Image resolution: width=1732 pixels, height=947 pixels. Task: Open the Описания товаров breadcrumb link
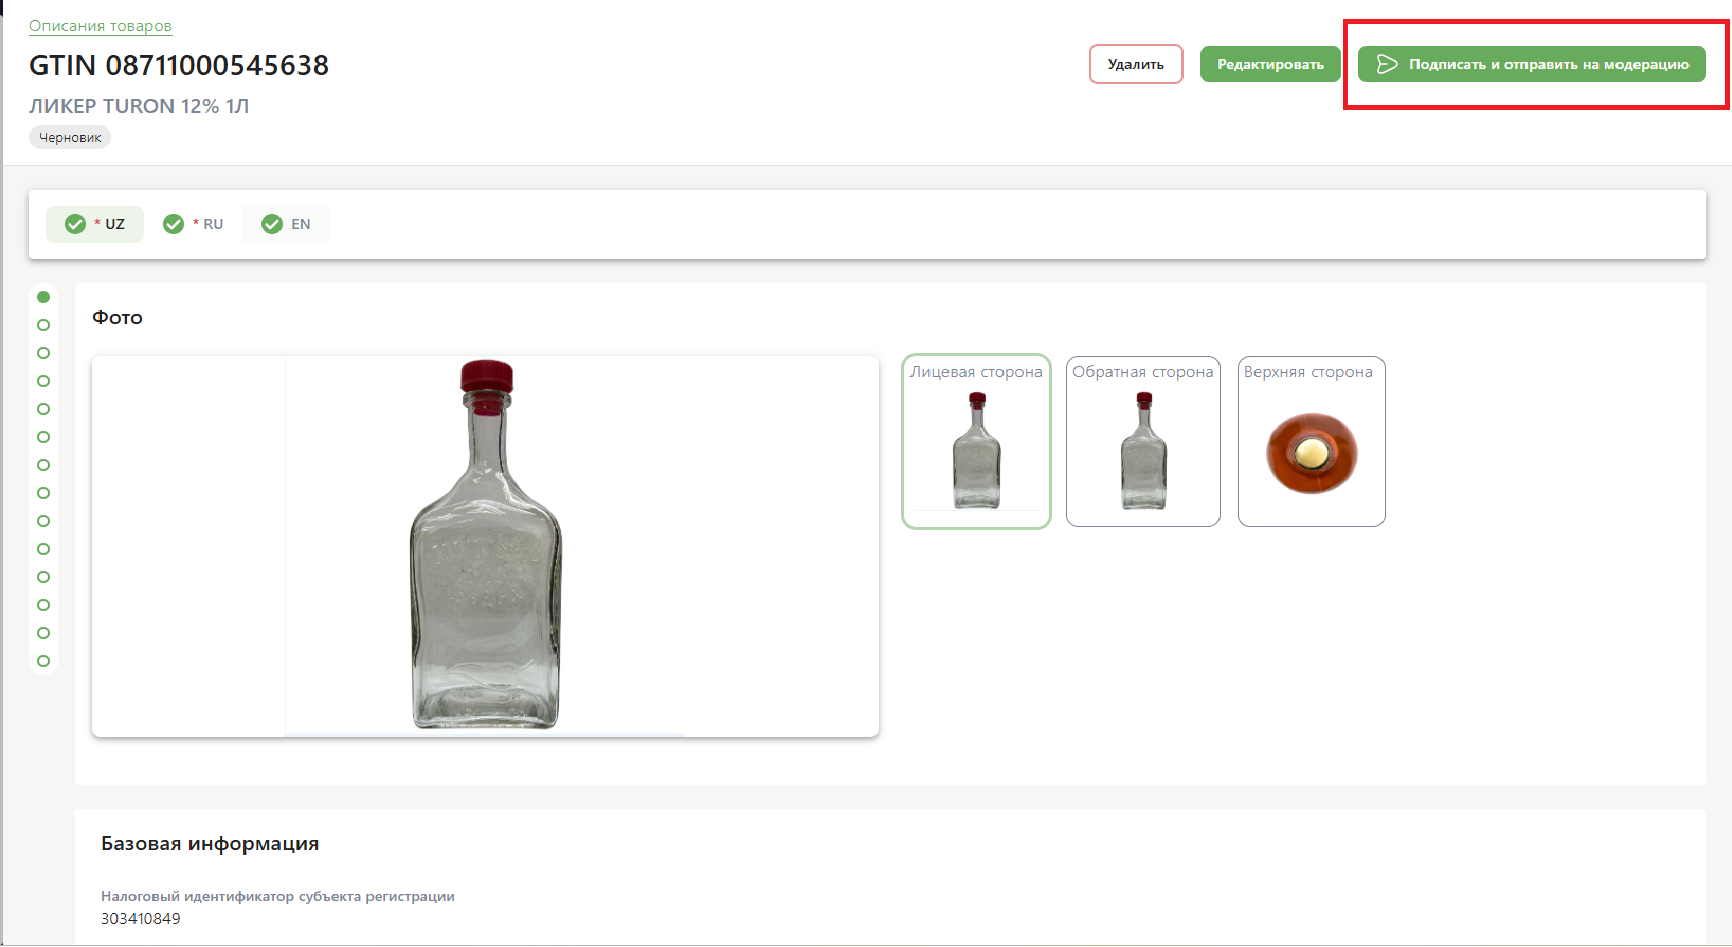pyautogui.click(x=100, y=26)
